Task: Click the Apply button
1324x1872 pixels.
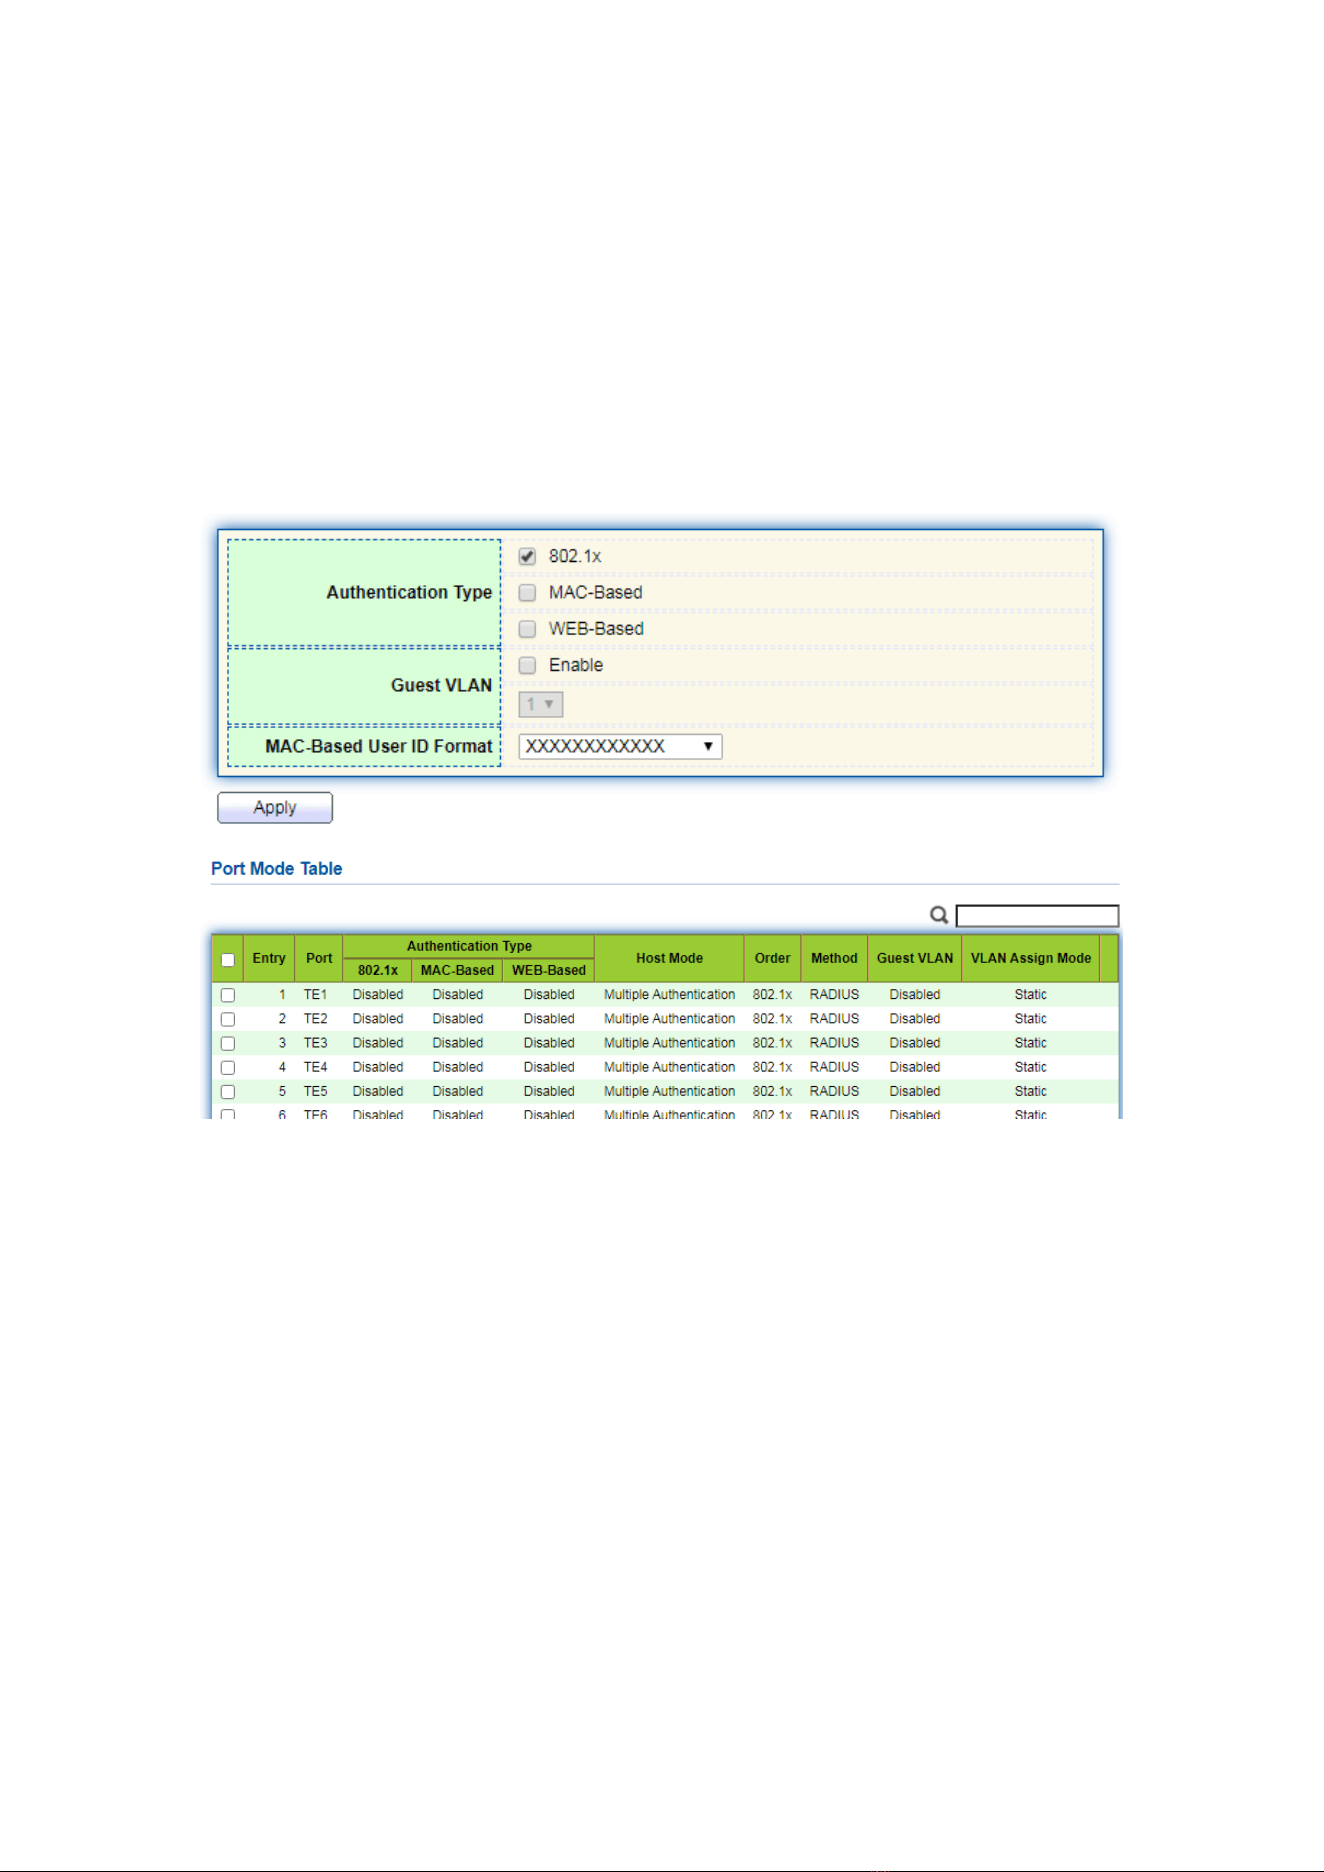Action: pyautogui.click(x=275, y=808)
